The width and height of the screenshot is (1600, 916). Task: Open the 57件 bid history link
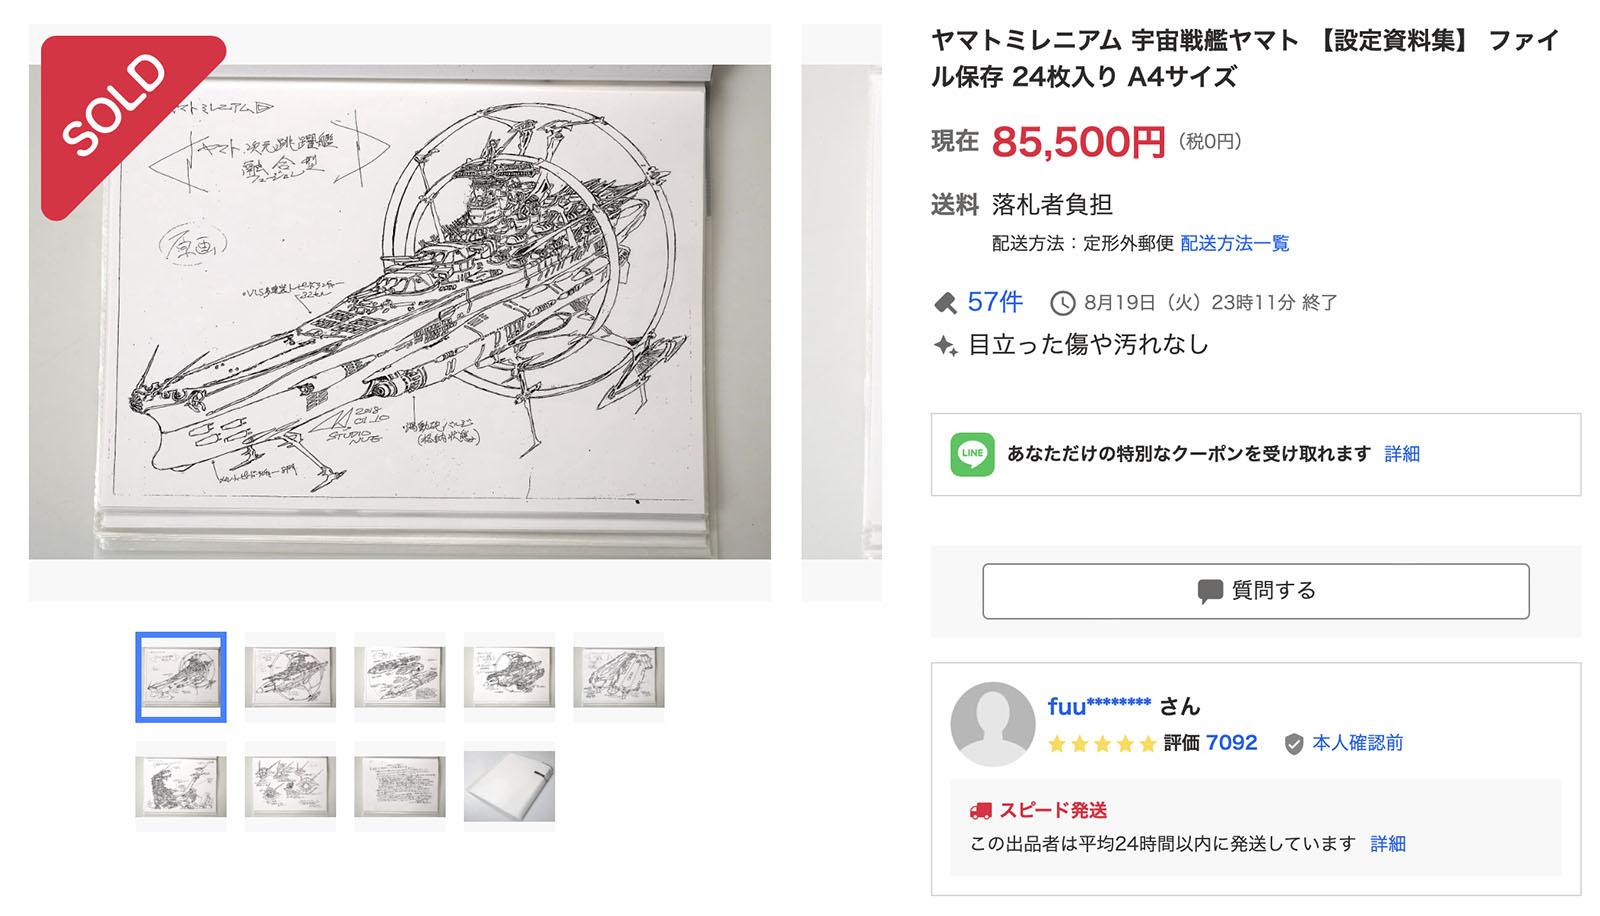pos(995,302)
